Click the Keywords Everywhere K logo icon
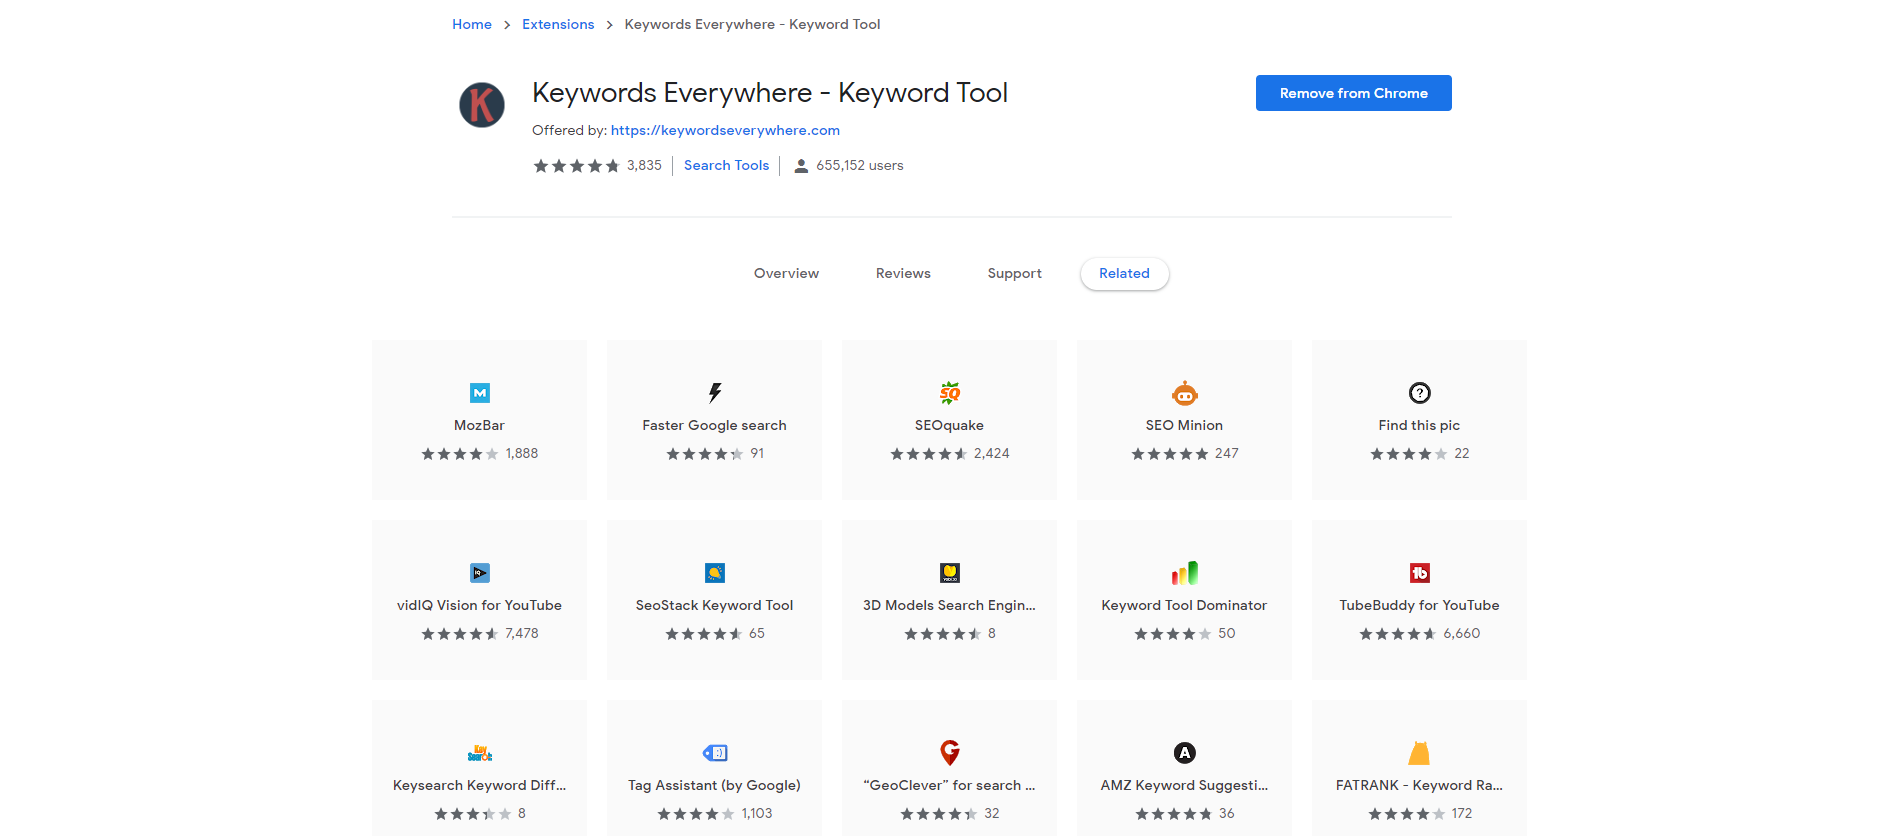Image resolution: width=1899 pixels, height=836 pixels. click(482, 105)
